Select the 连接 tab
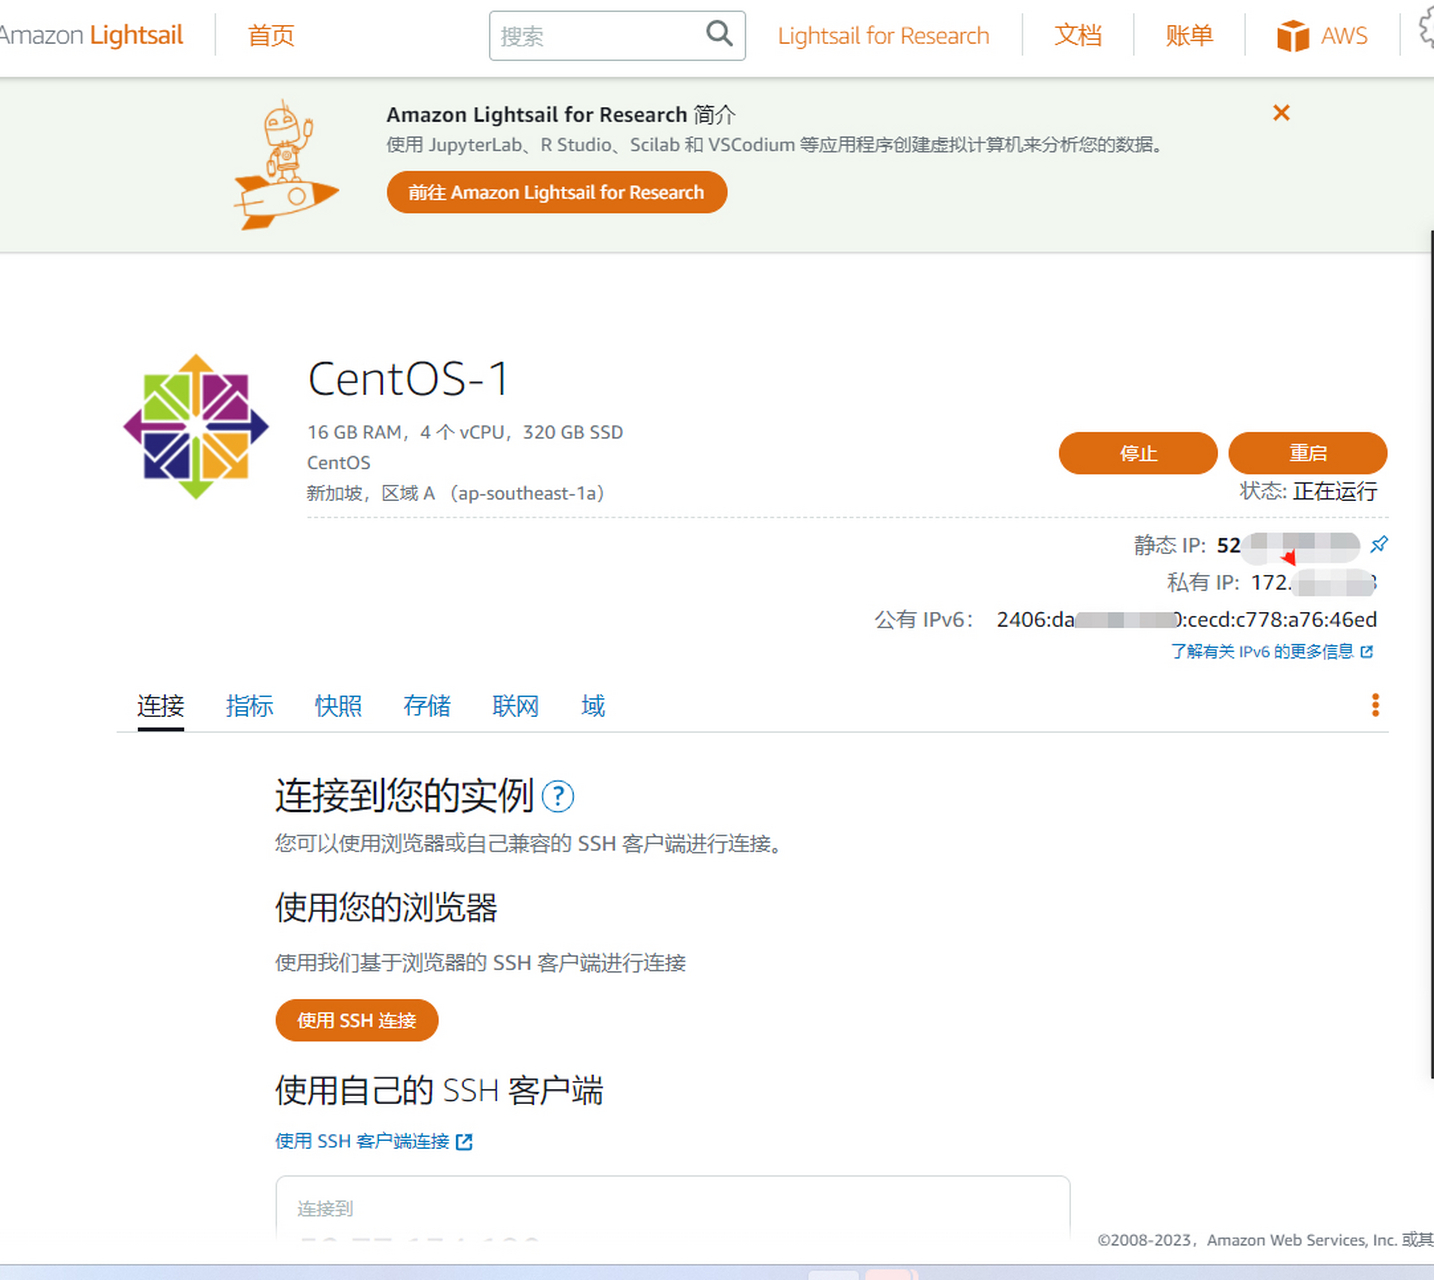 (160, 706)
